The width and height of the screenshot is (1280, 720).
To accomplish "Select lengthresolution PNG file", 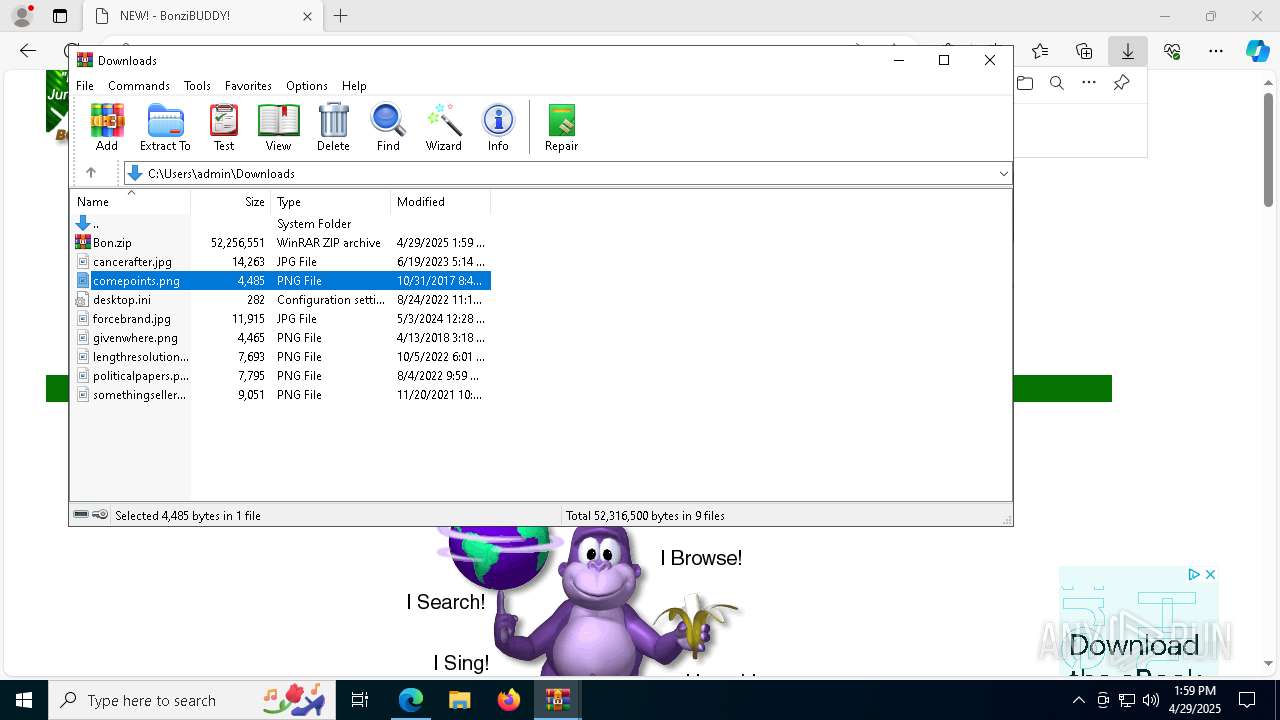I will coord(281,357).
